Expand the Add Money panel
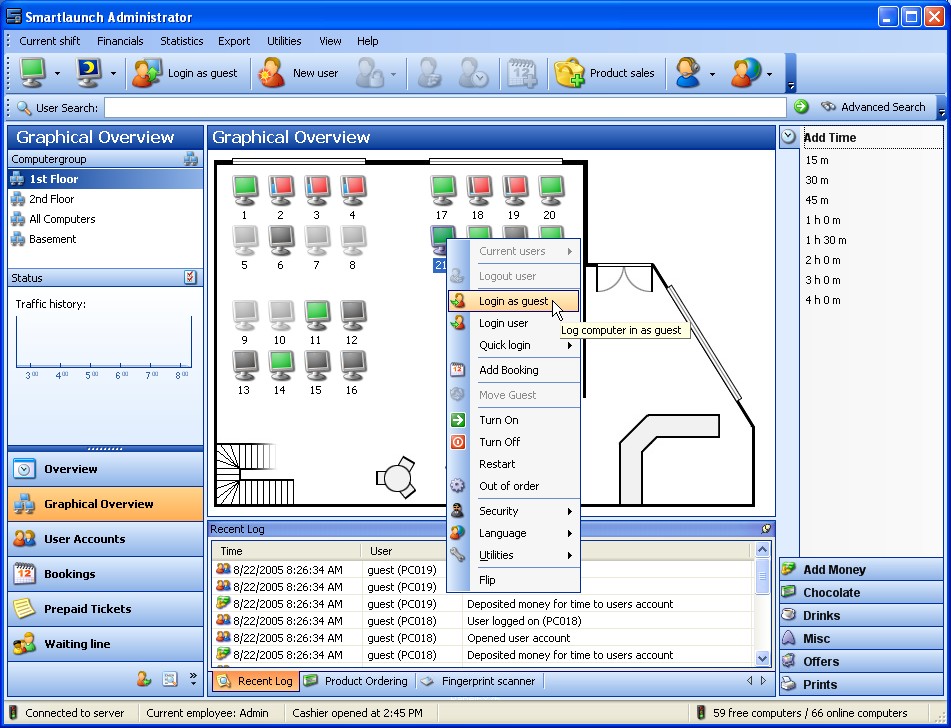Viewport: 951px width, 728px height. (861, 570)
